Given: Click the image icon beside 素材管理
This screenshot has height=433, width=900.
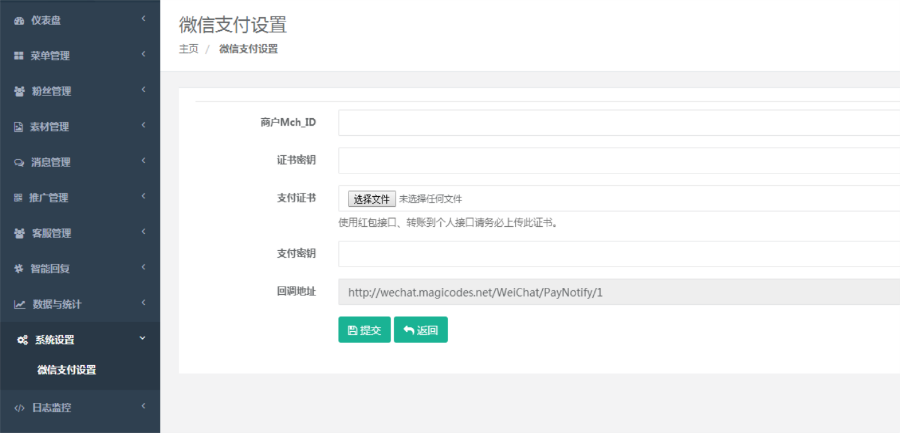Looking at the screenshot, I should (x=18, y=127).
